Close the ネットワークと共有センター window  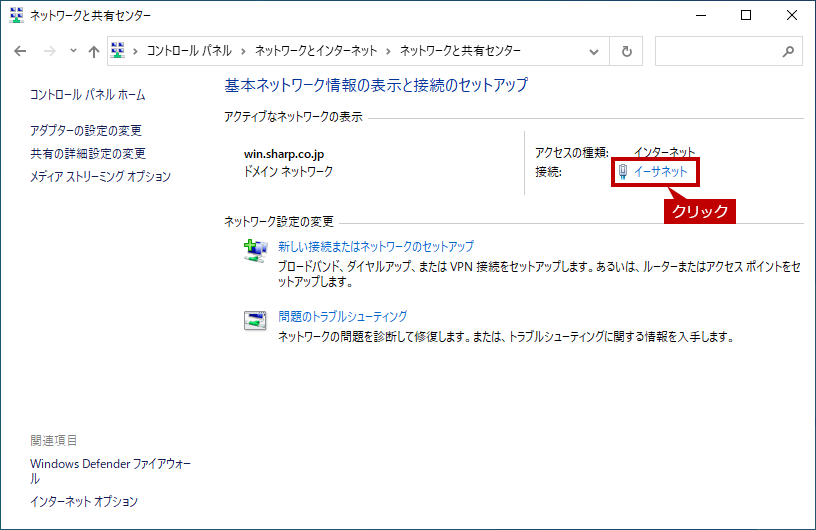click(792, 15)
